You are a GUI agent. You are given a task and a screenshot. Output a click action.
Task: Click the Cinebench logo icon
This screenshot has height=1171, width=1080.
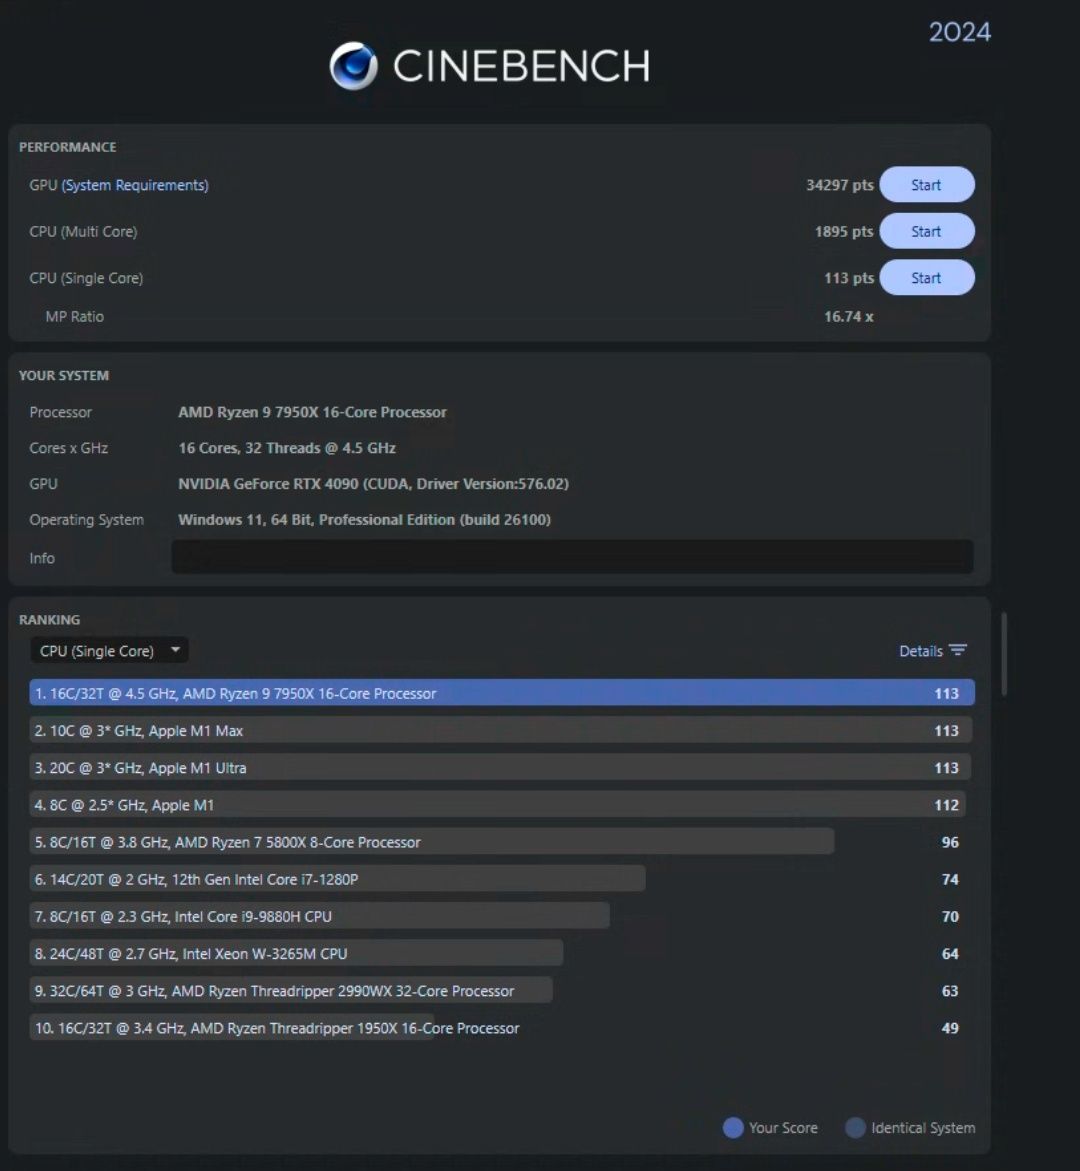coord(353,66)
